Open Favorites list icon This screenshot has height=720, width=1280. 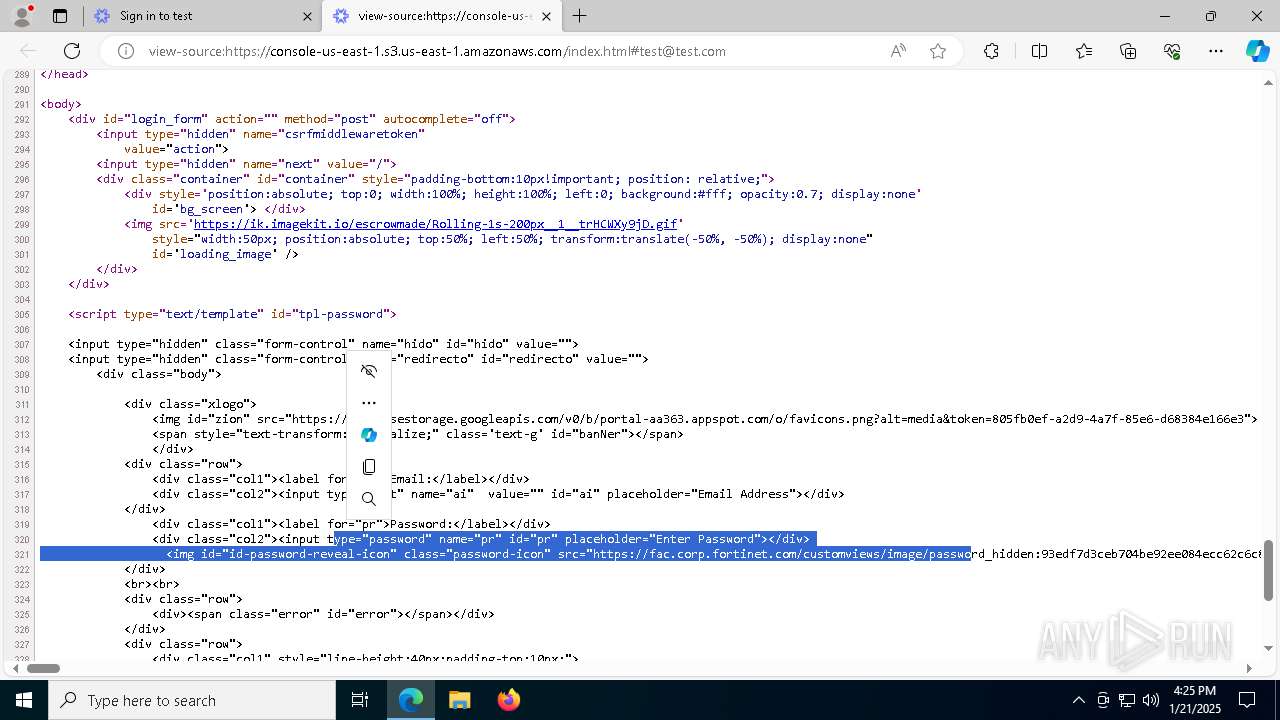[1084, 51]
